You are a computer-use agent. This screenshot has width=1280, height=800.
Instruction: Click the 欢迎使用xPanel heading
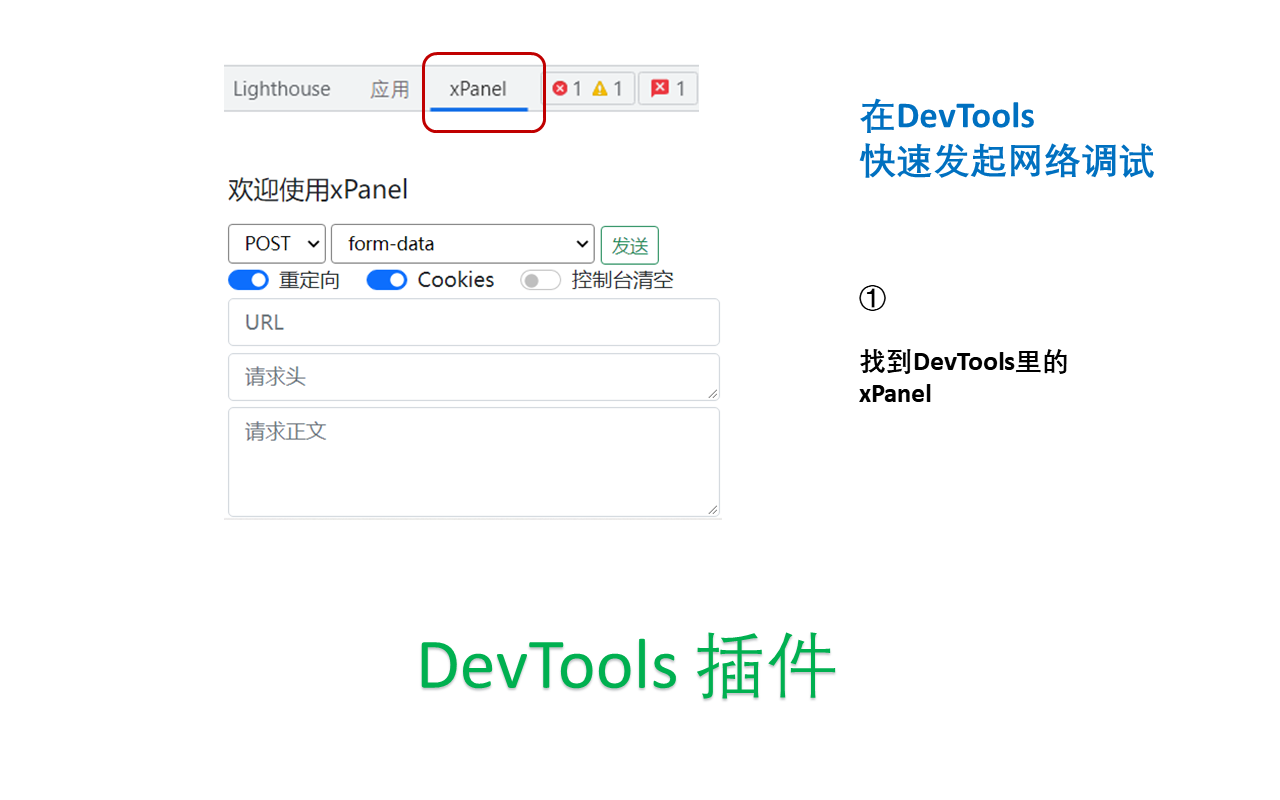click(x=318, y=190)
